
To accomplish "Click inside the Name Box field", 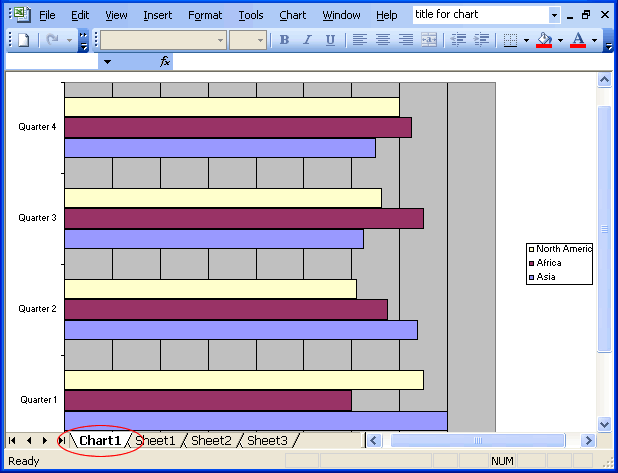I will 52,61.
